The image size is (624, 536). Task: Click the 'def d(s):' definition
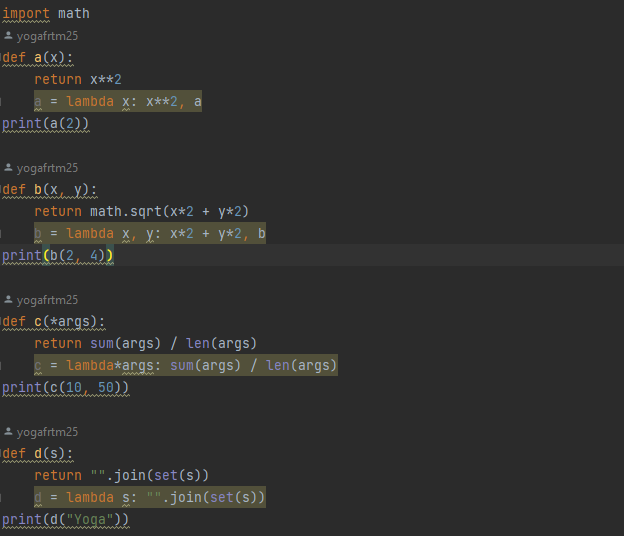point(38,454)
